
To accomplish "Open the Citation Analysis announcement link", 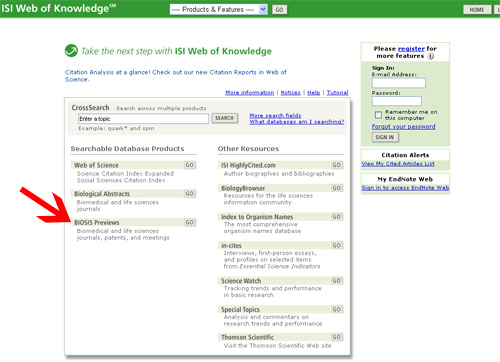I will [x=175, y=76].
